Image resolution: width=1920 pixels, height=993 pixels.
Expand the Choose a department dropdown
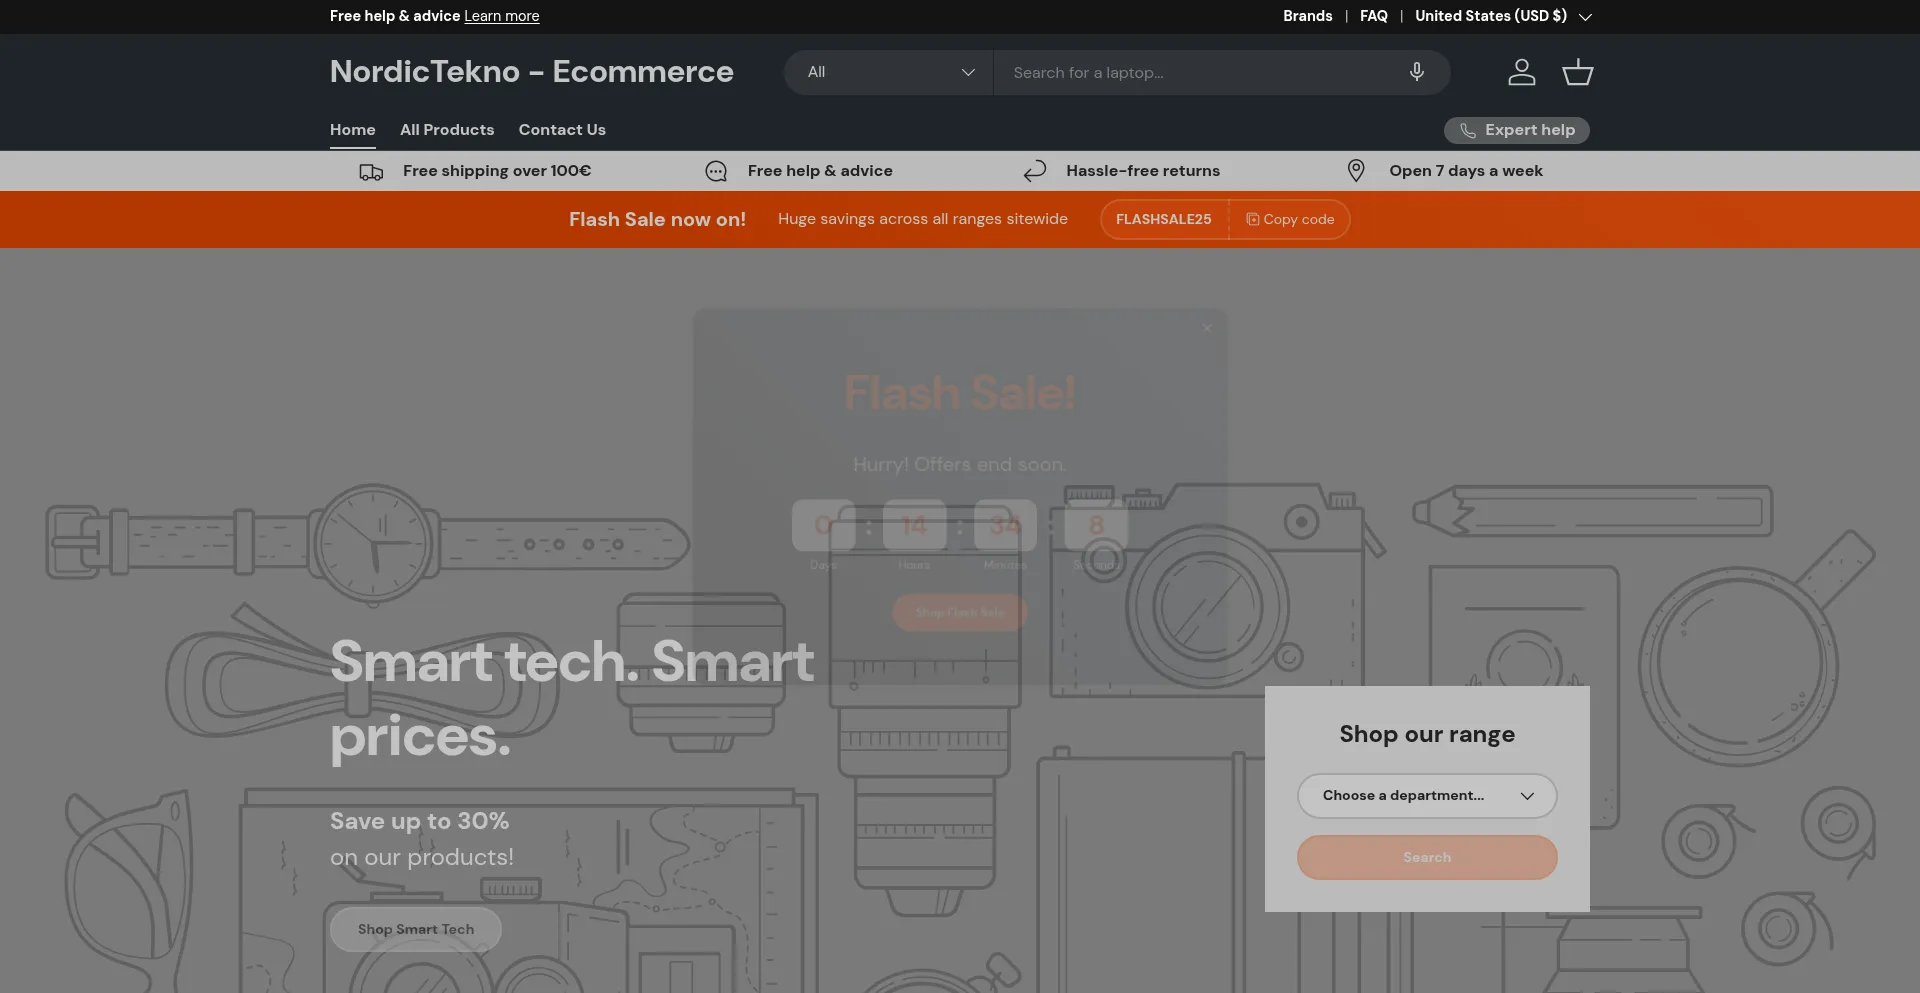[x=1426, y=795]
